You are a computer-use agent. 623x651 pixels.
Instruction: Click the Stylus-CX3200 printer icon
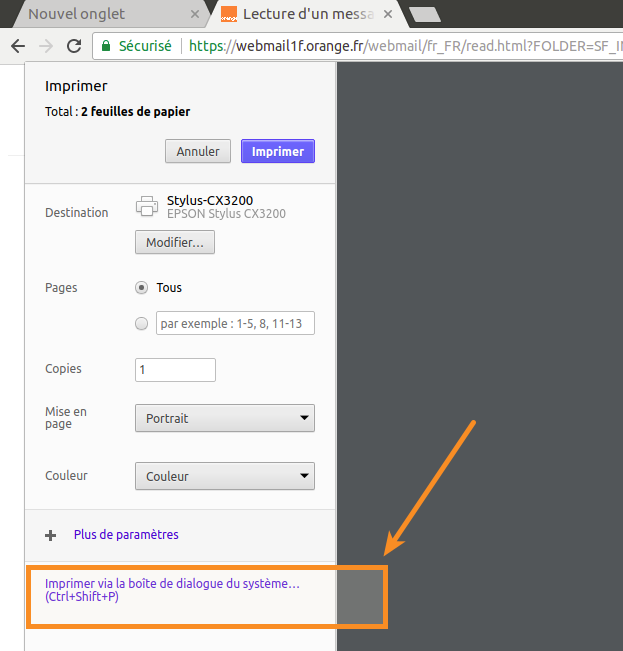pos(147,206)
